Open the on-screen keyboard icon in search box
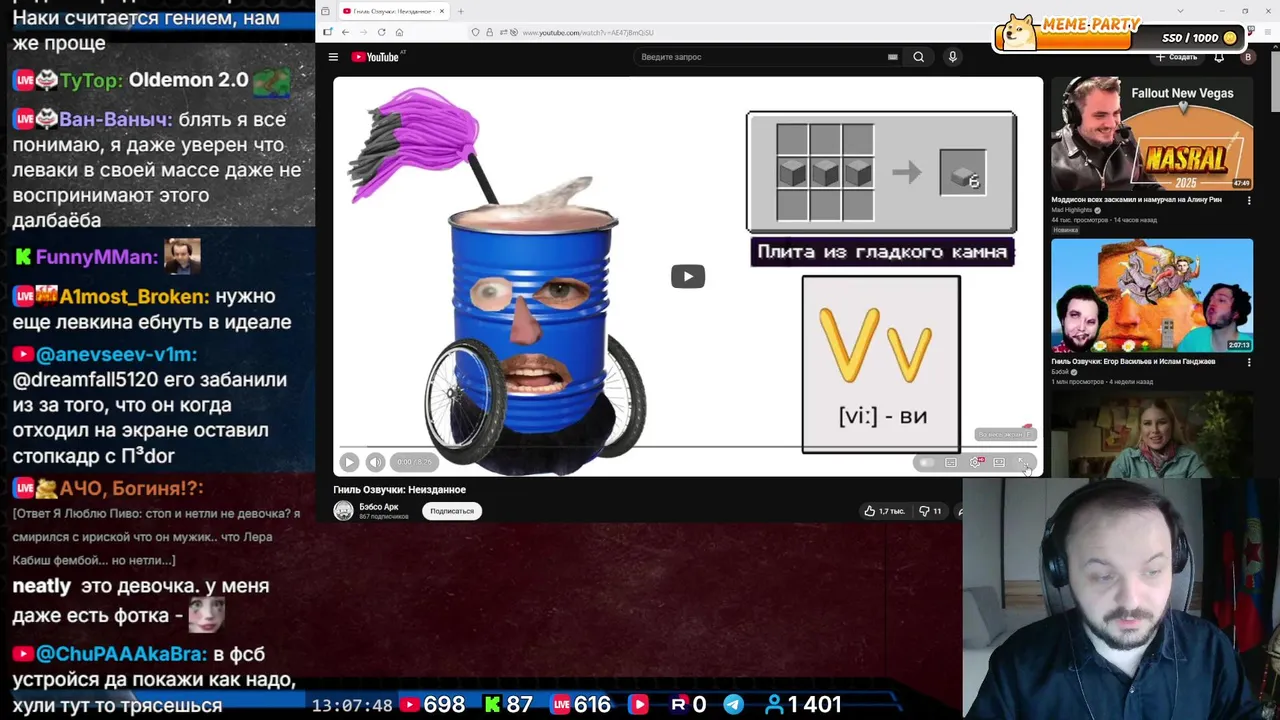 pos(892,57)
